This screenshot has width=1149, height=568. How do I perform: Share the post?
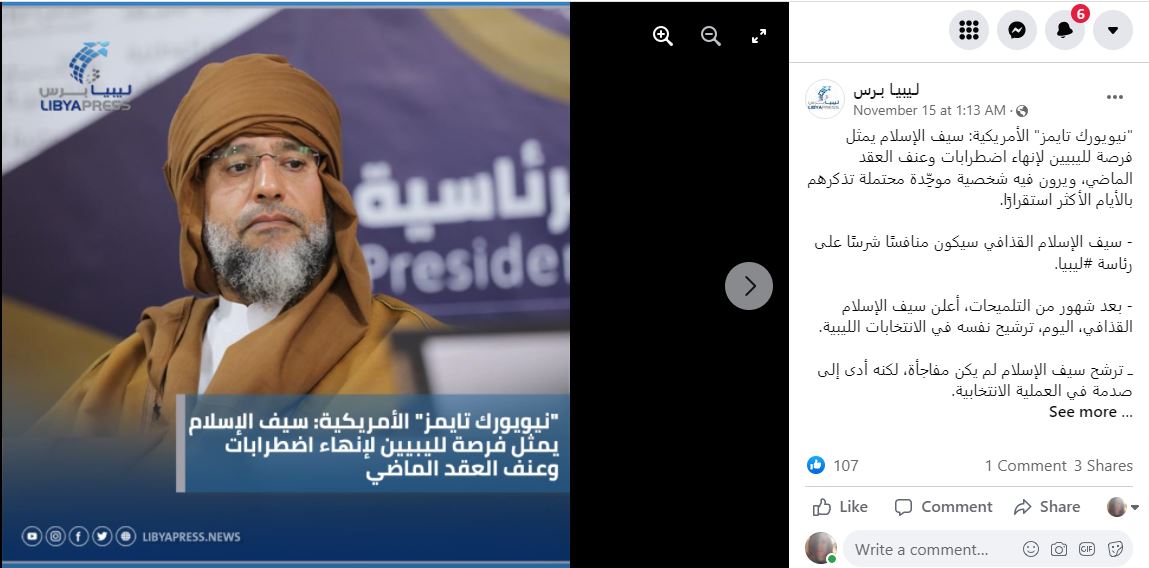click(x=1046, y=507)
